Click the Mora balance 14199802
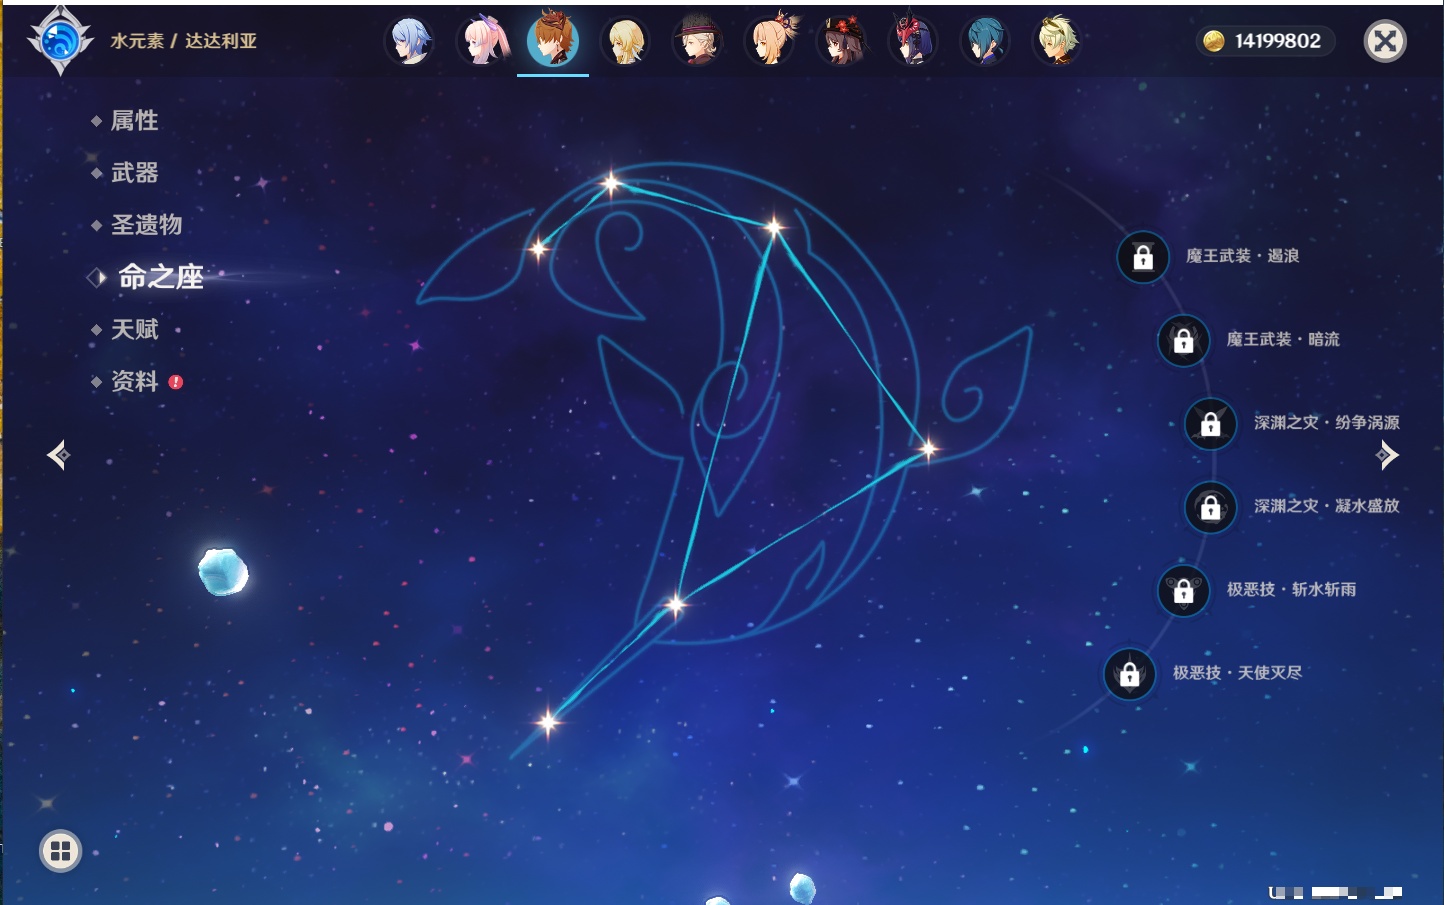1444x905 pixels. [x=1277, y=41]
